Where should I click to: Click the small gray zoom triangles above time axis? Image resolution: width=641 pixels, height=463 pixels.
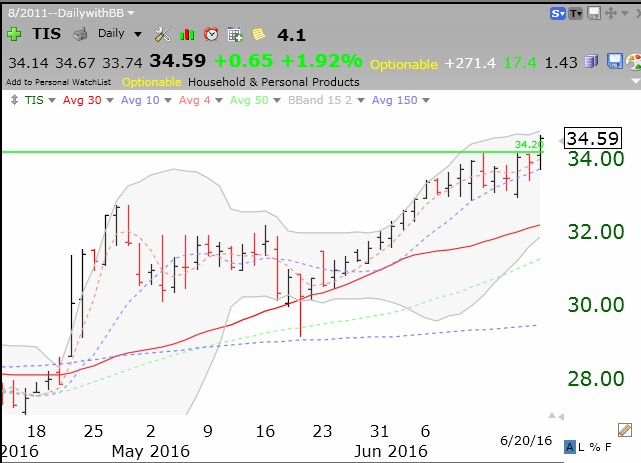556,416
